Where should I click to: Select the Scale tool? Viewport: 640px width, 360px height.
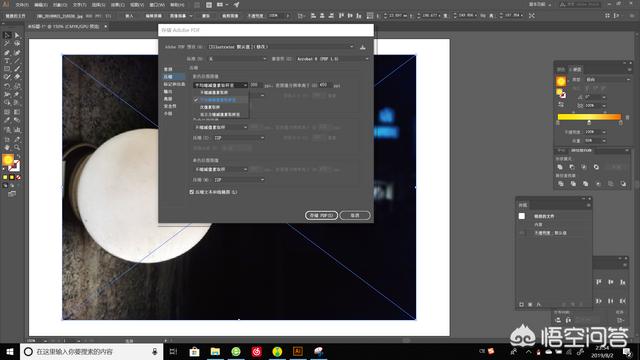(x=17, y=86)
